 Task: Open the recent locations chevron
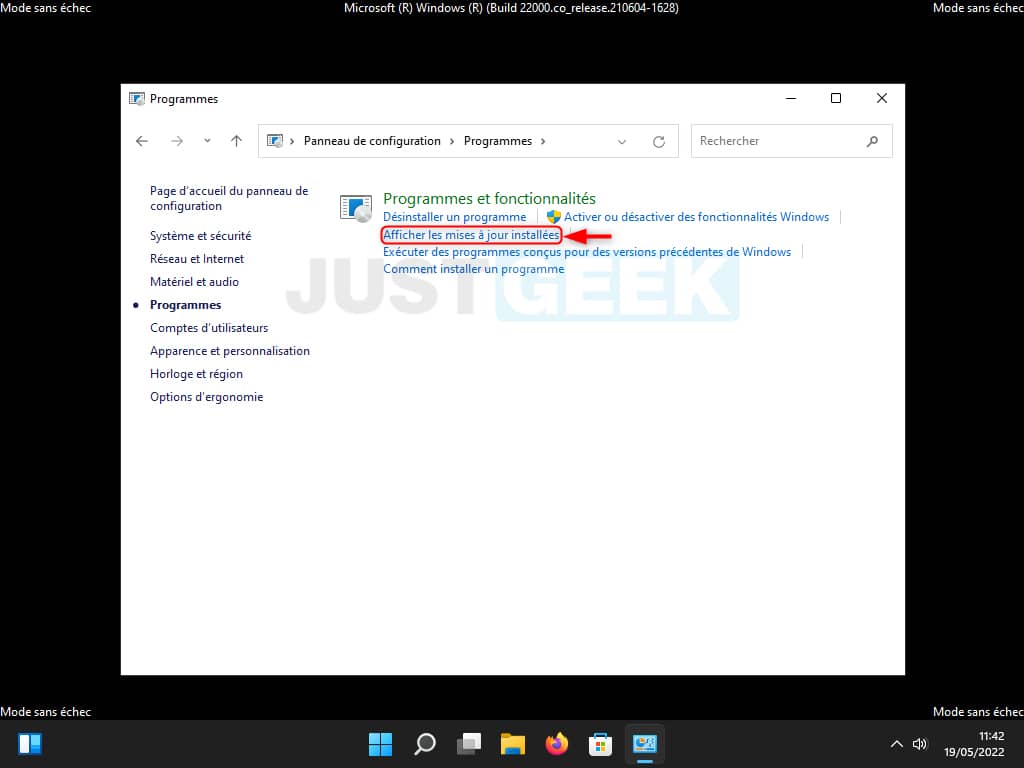click(x=207, y=141)
